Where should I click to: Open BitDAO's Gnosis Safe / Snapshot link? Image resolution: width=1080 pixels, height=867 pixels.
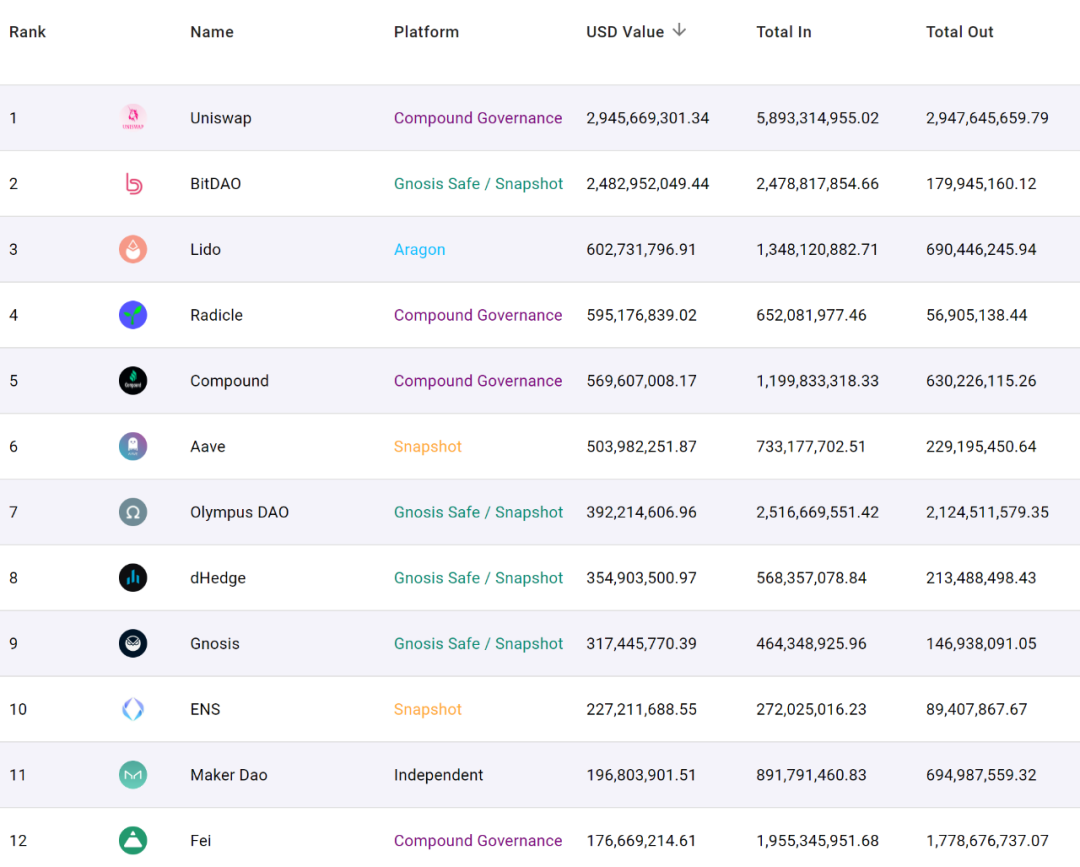click(x=478, y=184)
